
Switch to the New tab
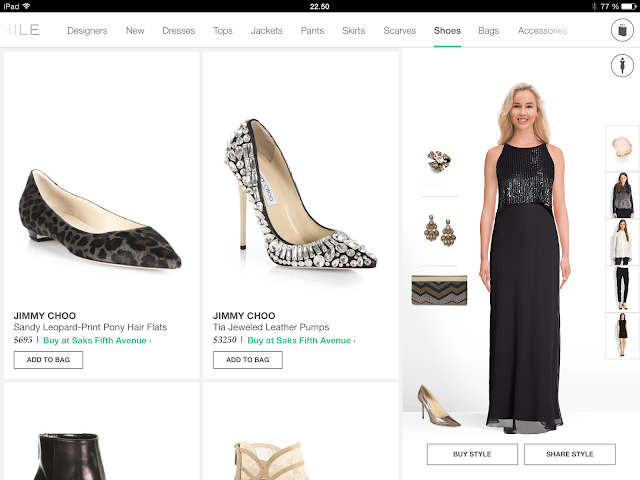(x=135, y=31)
